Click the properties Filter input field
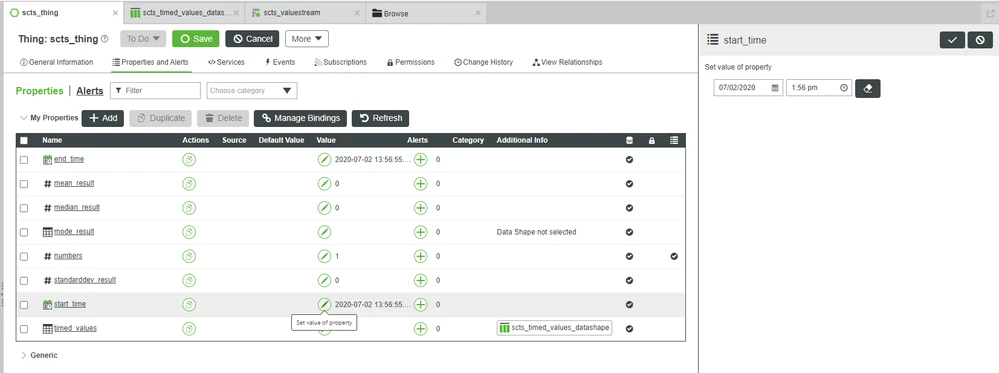This screenshot has width=999, height=373. pos(155,91)
